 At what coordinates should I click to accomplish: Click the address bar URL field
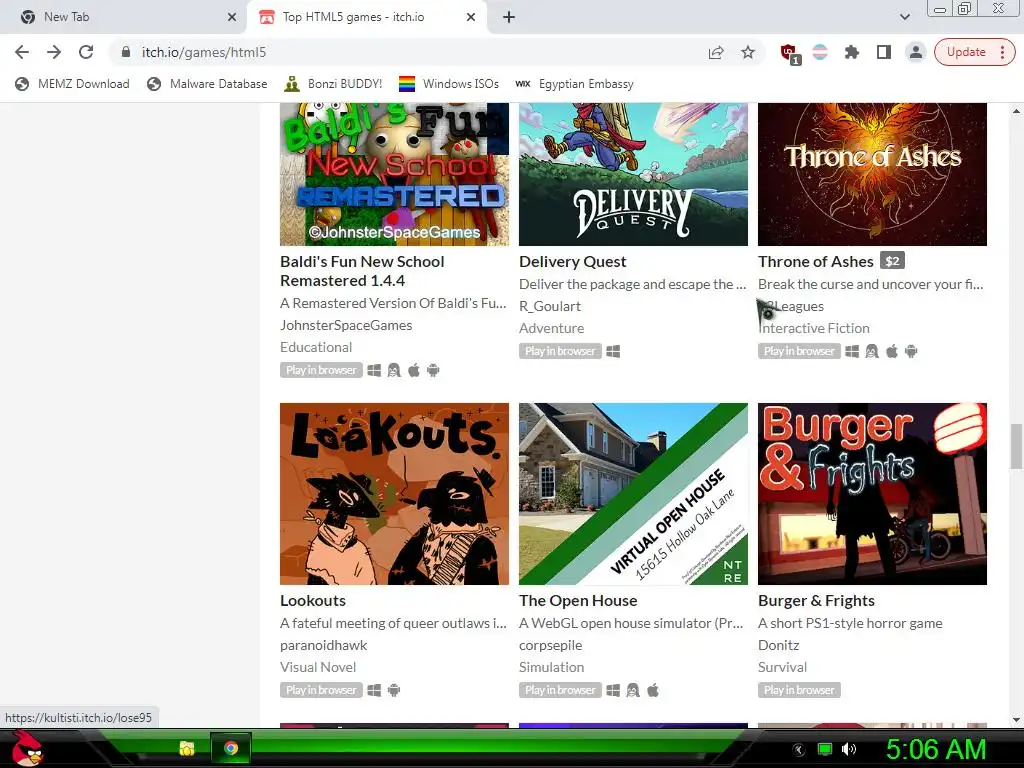click(405, 52)
